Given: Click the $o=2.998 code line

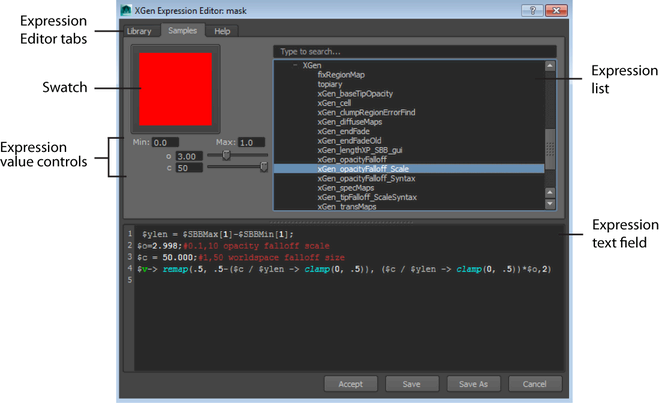Looking at the screenshot, I should [x=233, y=246].
